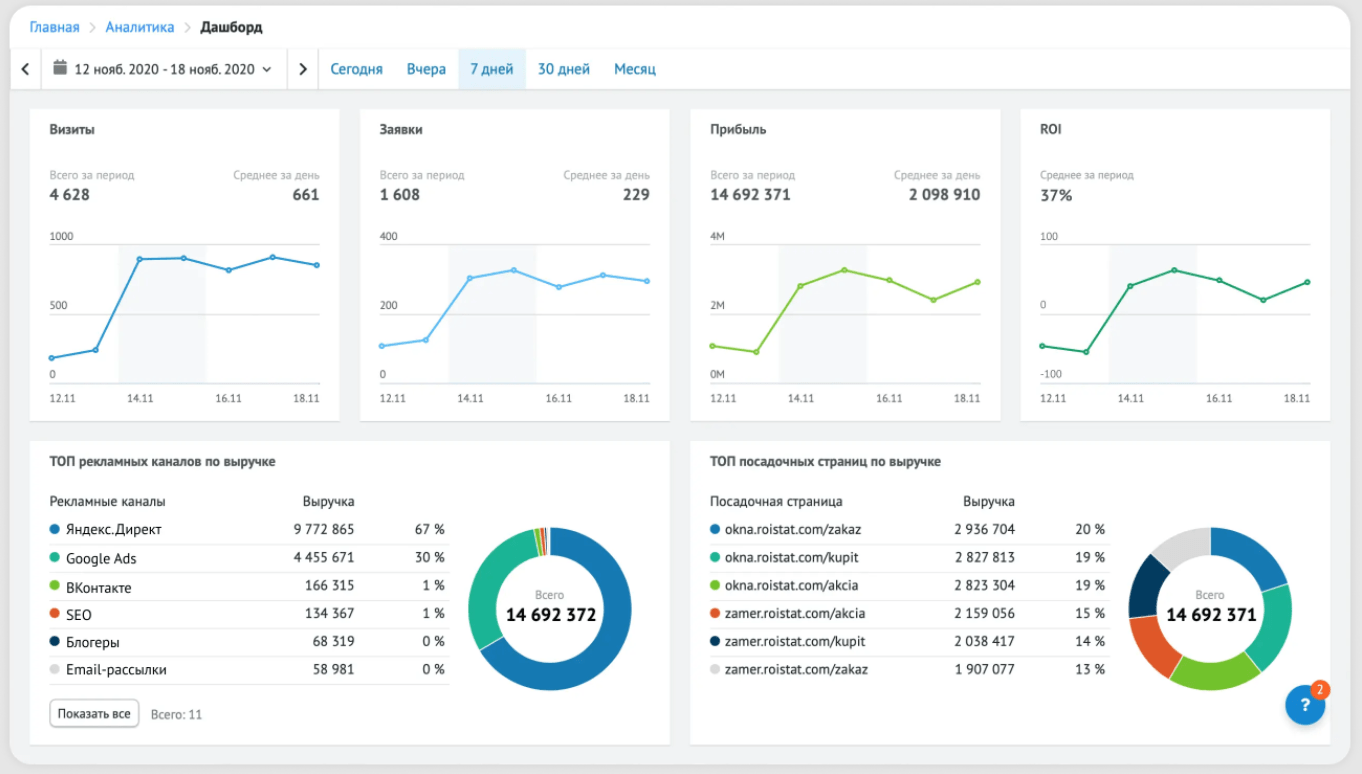Select the Сегодня period tab
This screenshot has width=1362, height=774.
(x=356, y=70)
